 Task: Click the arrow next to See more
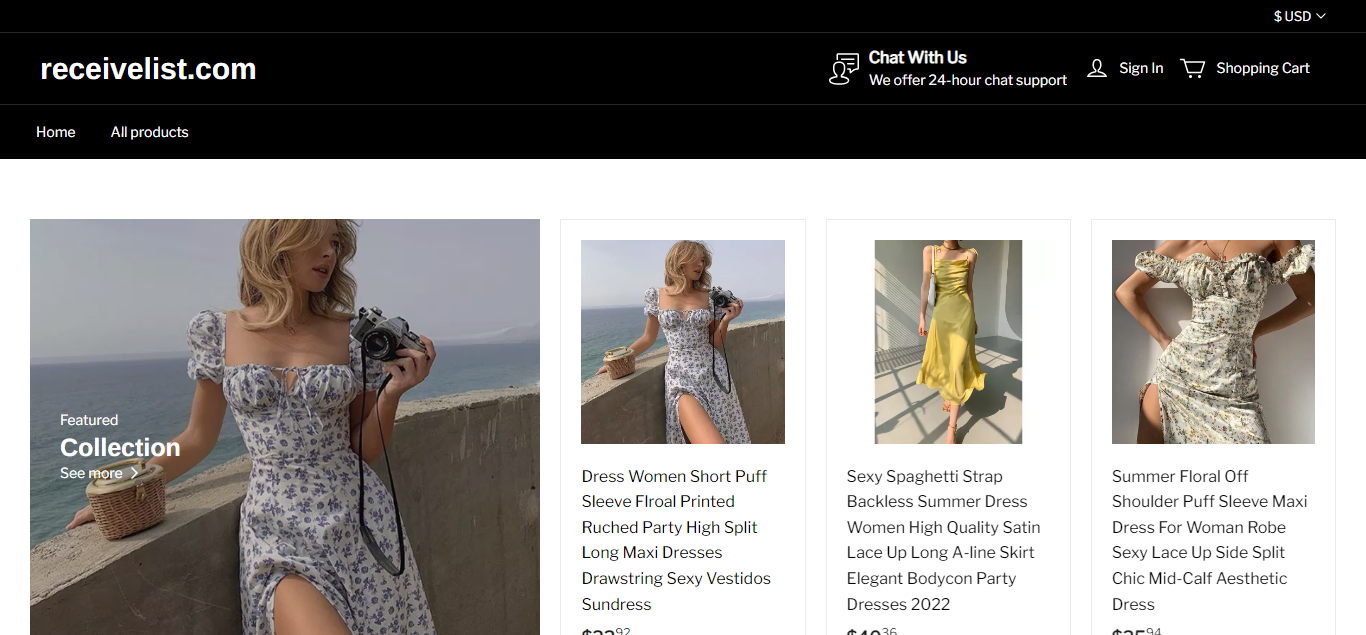pos(135,474)
